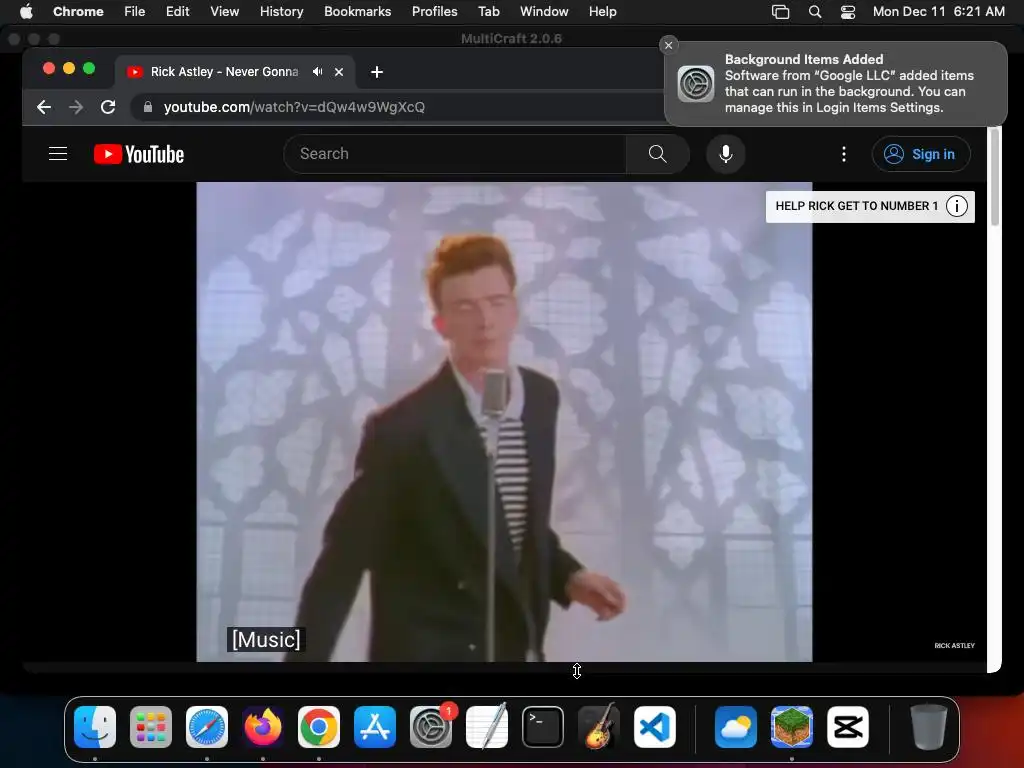Viewport: 1024px width, 768px height.
Task: Click the YouTube search magnifier button
Action: coord(658,154)
